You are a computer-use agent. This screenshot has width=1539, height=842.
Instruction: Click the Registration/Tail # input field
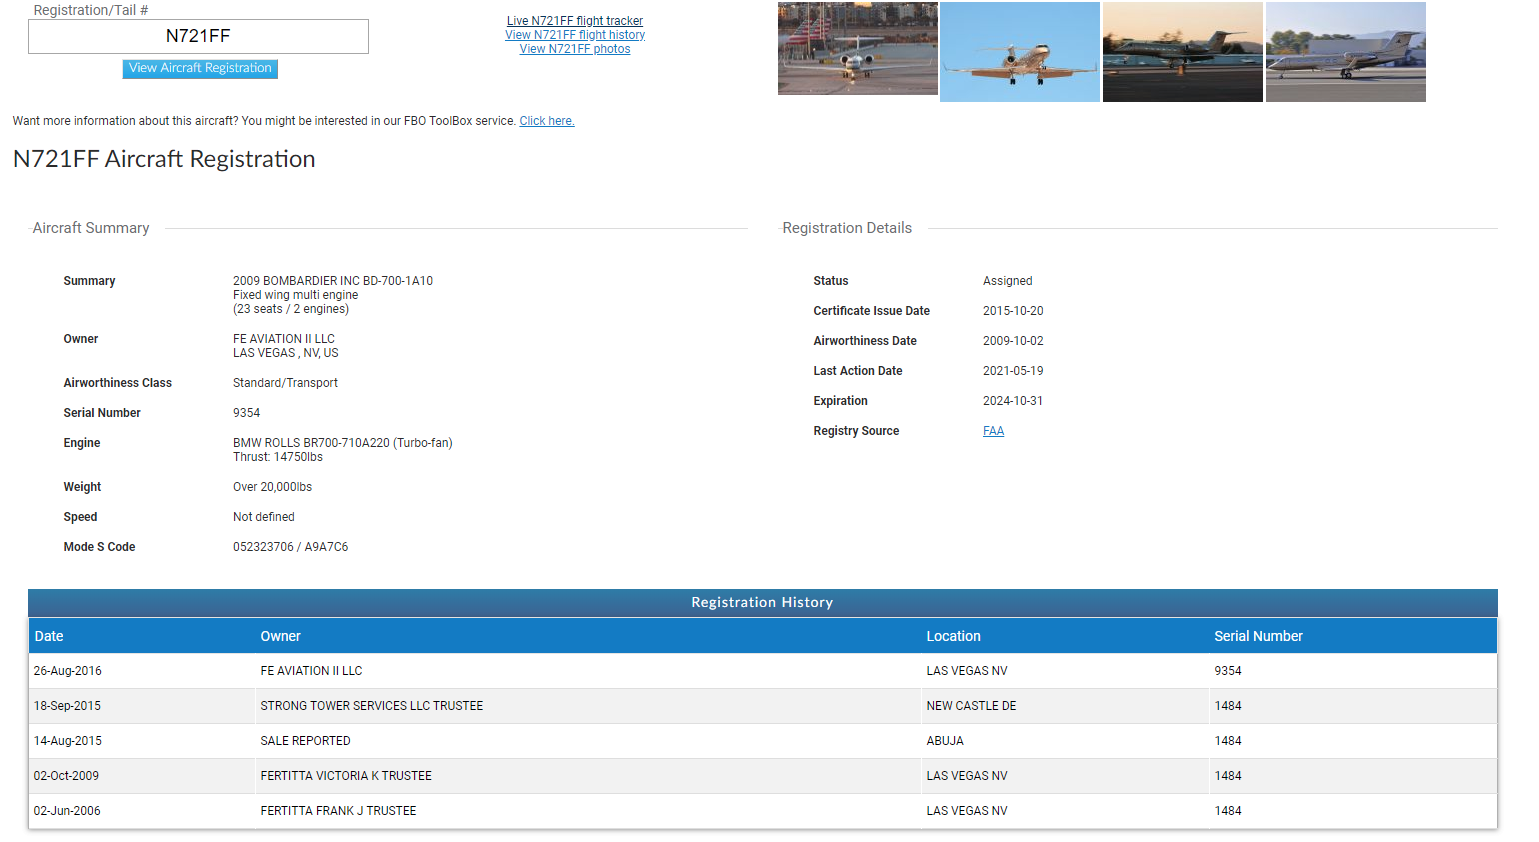coord(198,36)
